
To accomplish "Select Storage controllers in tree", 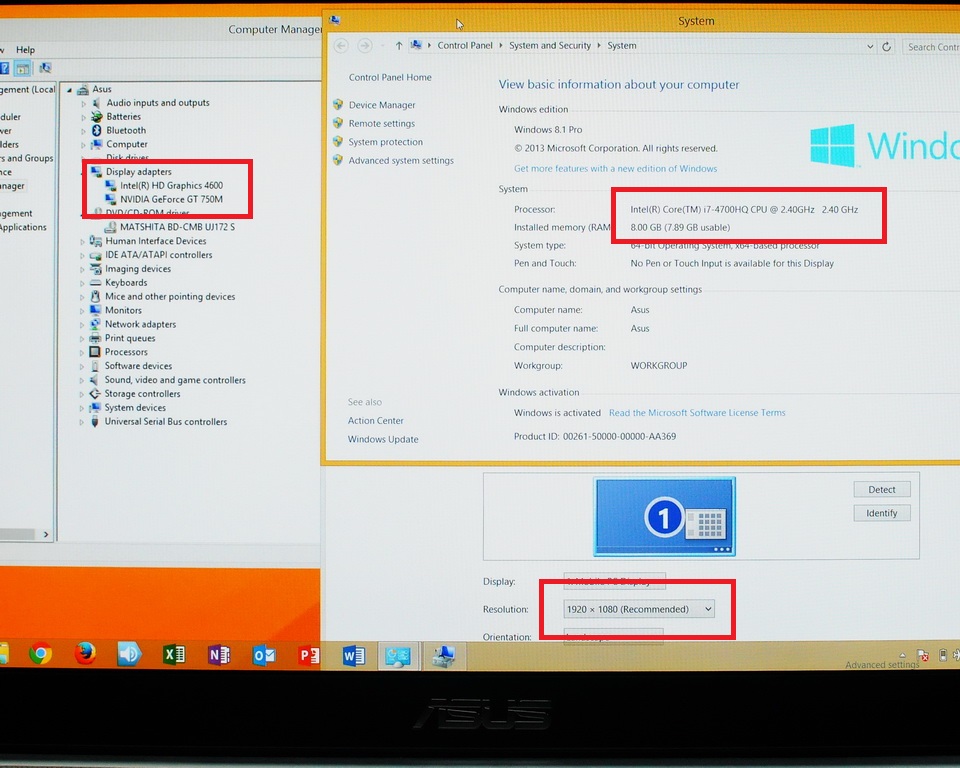I will pyautogui.click(x=142, y=394).
